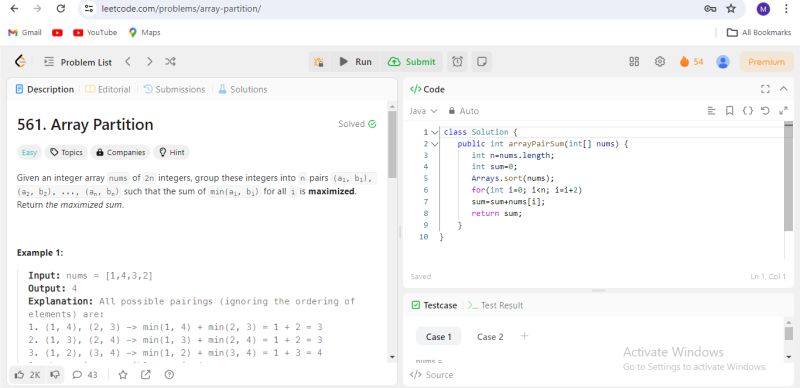Switch to the Test Result tab

(x=495, y=305)
